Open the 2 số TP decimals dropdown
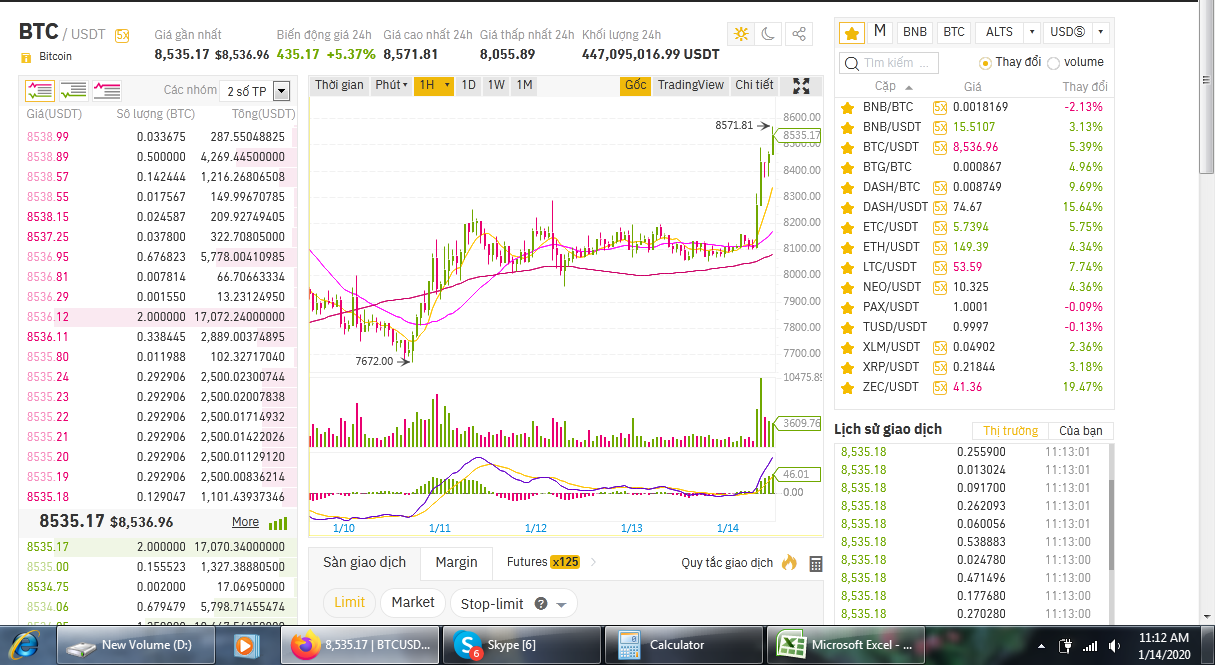 point(256,91)
